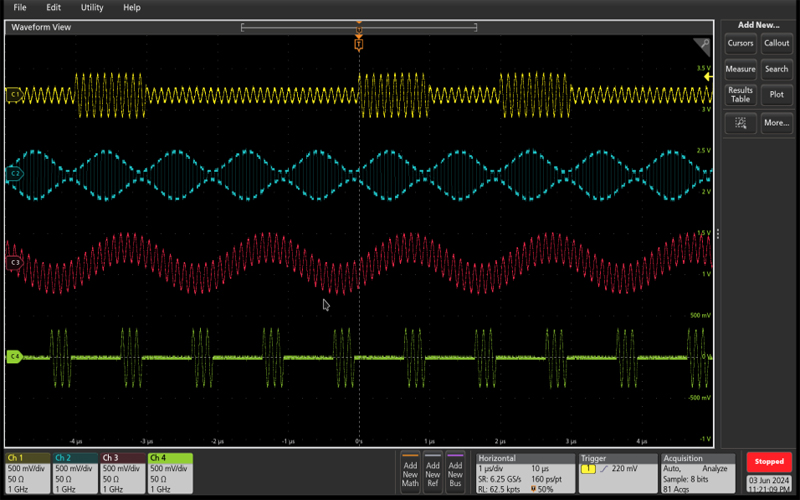This screenshot has height=500, width=800.
Task: Toggle the Ch 4 badge
Action: point(169,471)
